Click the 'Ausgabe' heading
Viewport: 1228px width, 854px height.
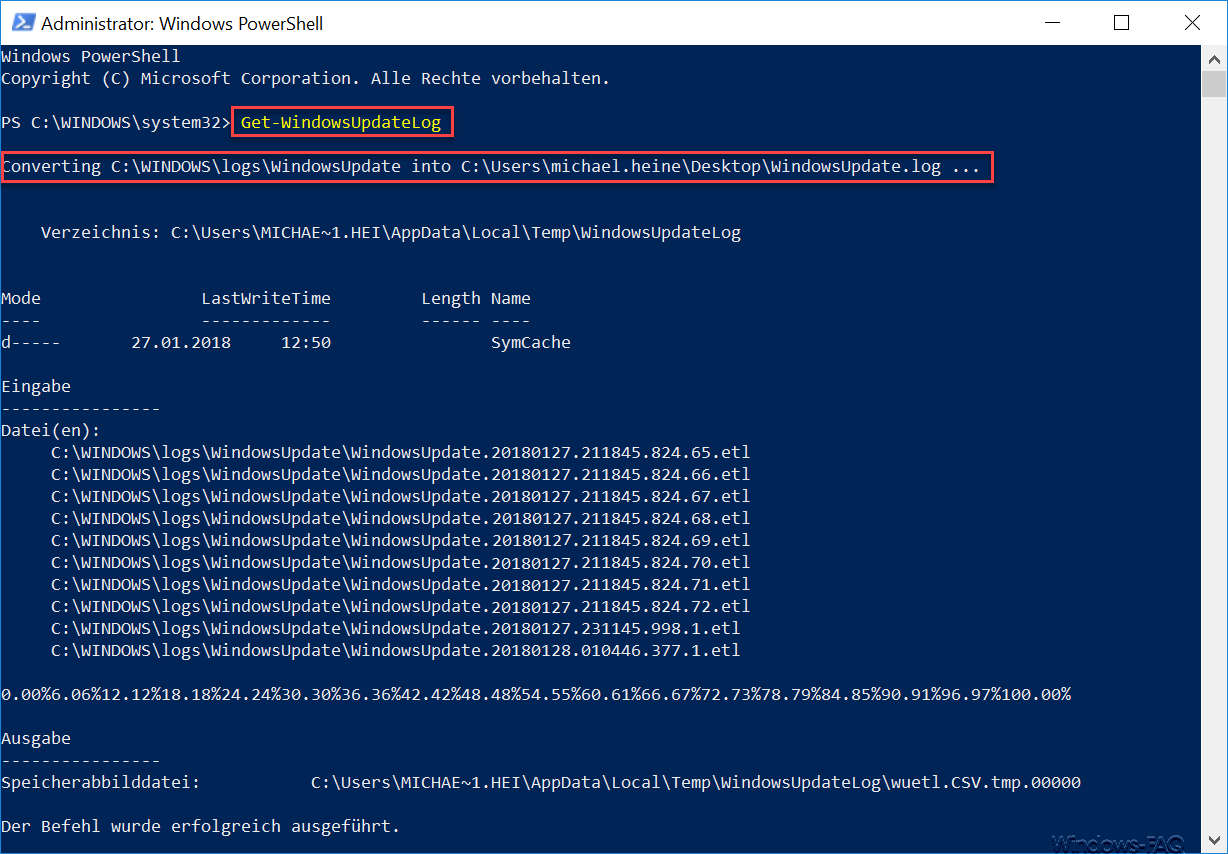36,738
